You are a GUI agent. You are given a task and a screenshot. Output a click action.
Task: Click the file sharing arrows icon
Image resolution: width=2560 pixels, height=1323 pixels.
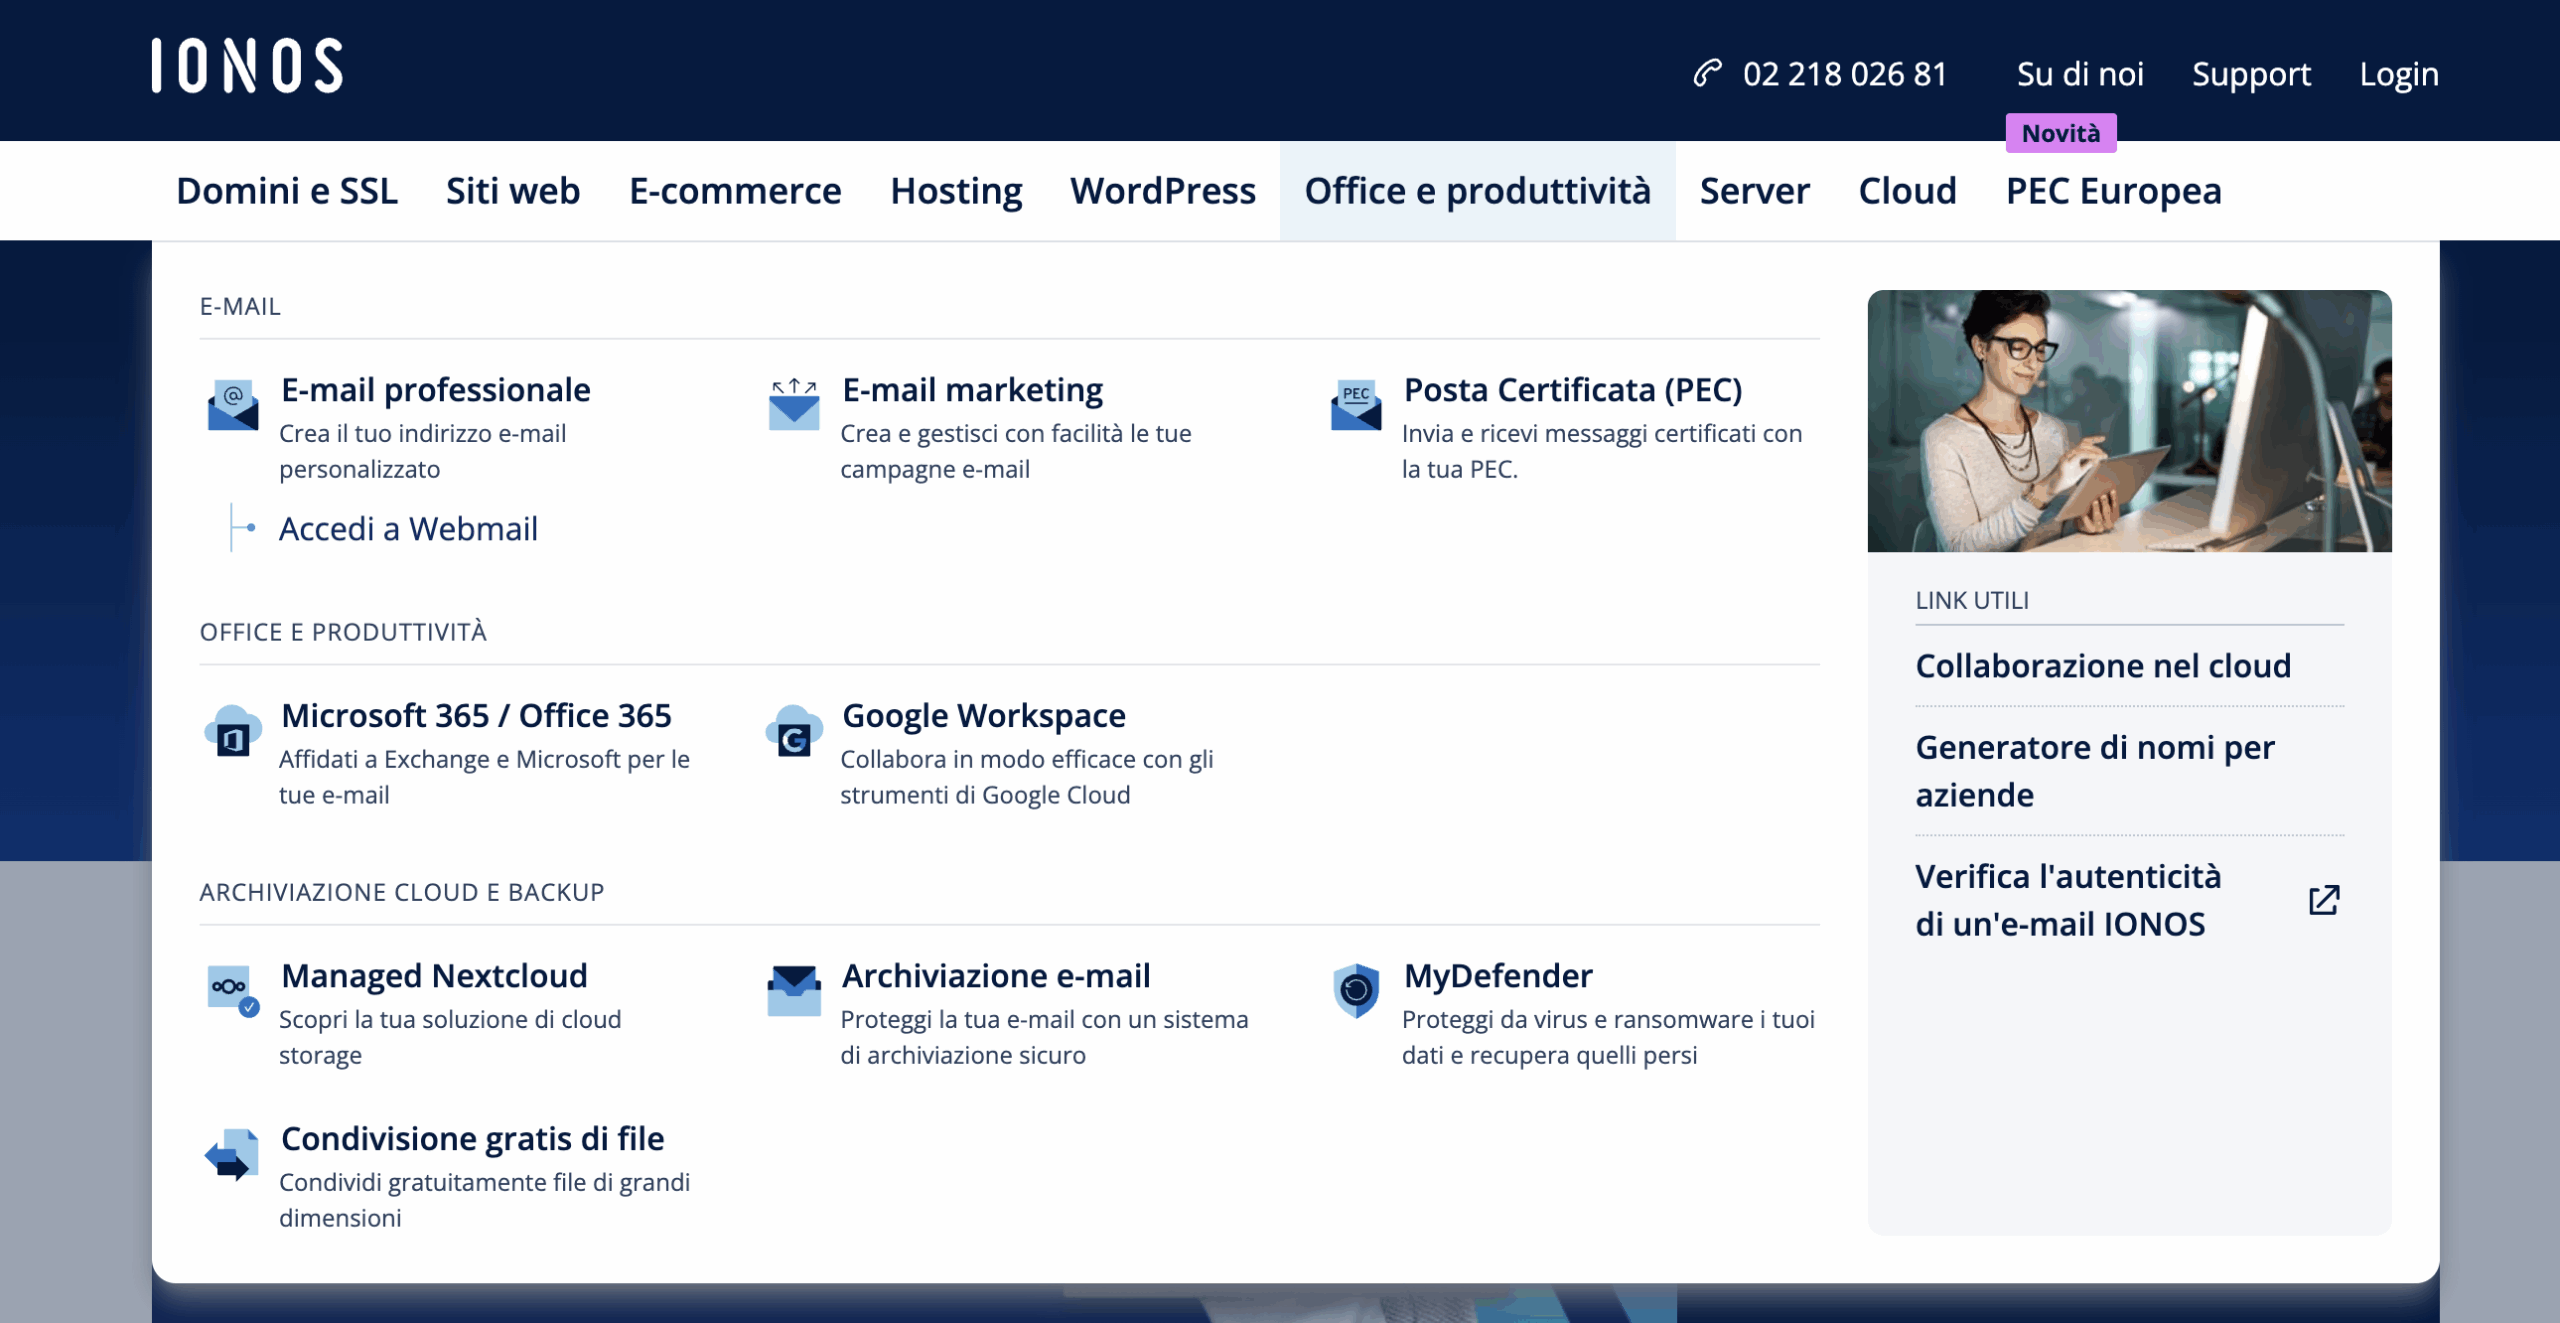232,1155
